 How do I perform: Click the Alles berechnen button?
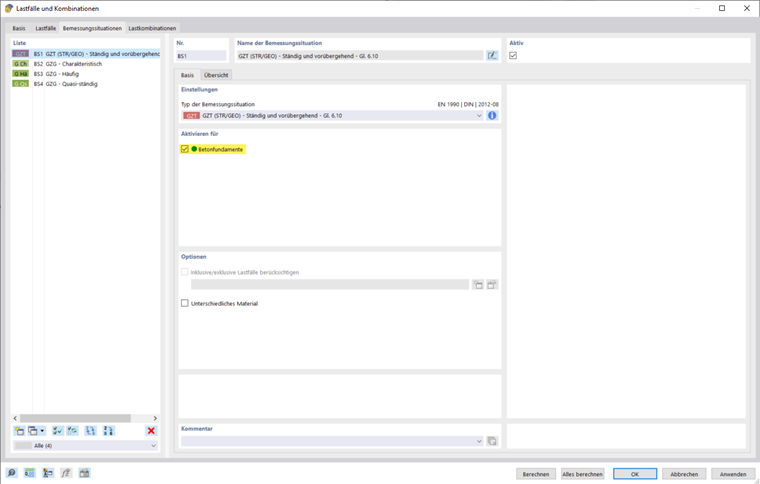(582, 474)
